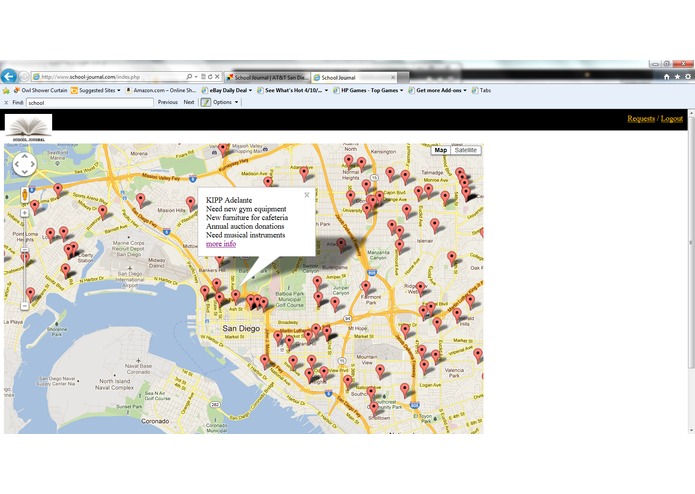Expand the Suggested Sites dropdown

pyautogui.click(x=119, y=90)
